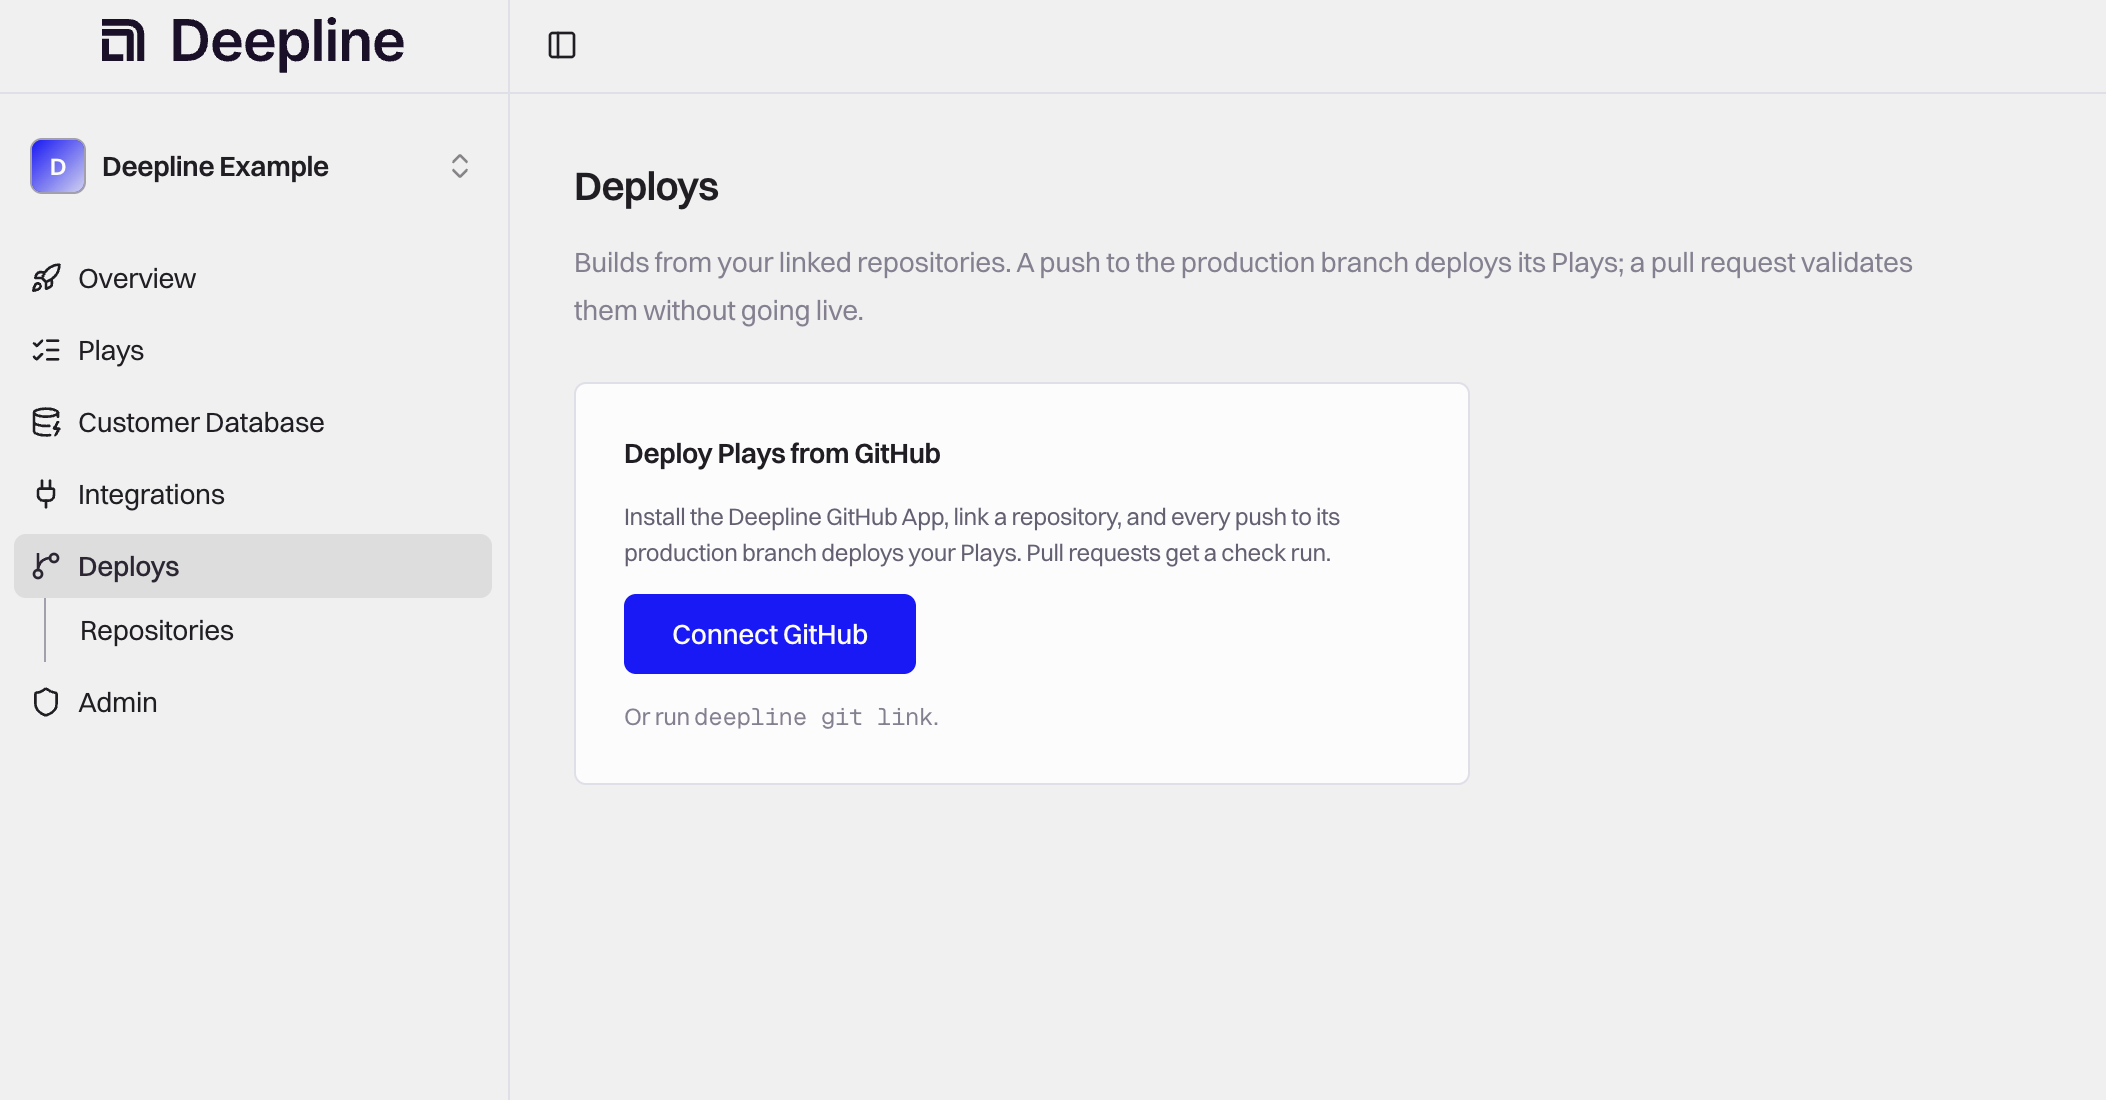Open the Admin section
The image size is (2106, 1100).
253,702
